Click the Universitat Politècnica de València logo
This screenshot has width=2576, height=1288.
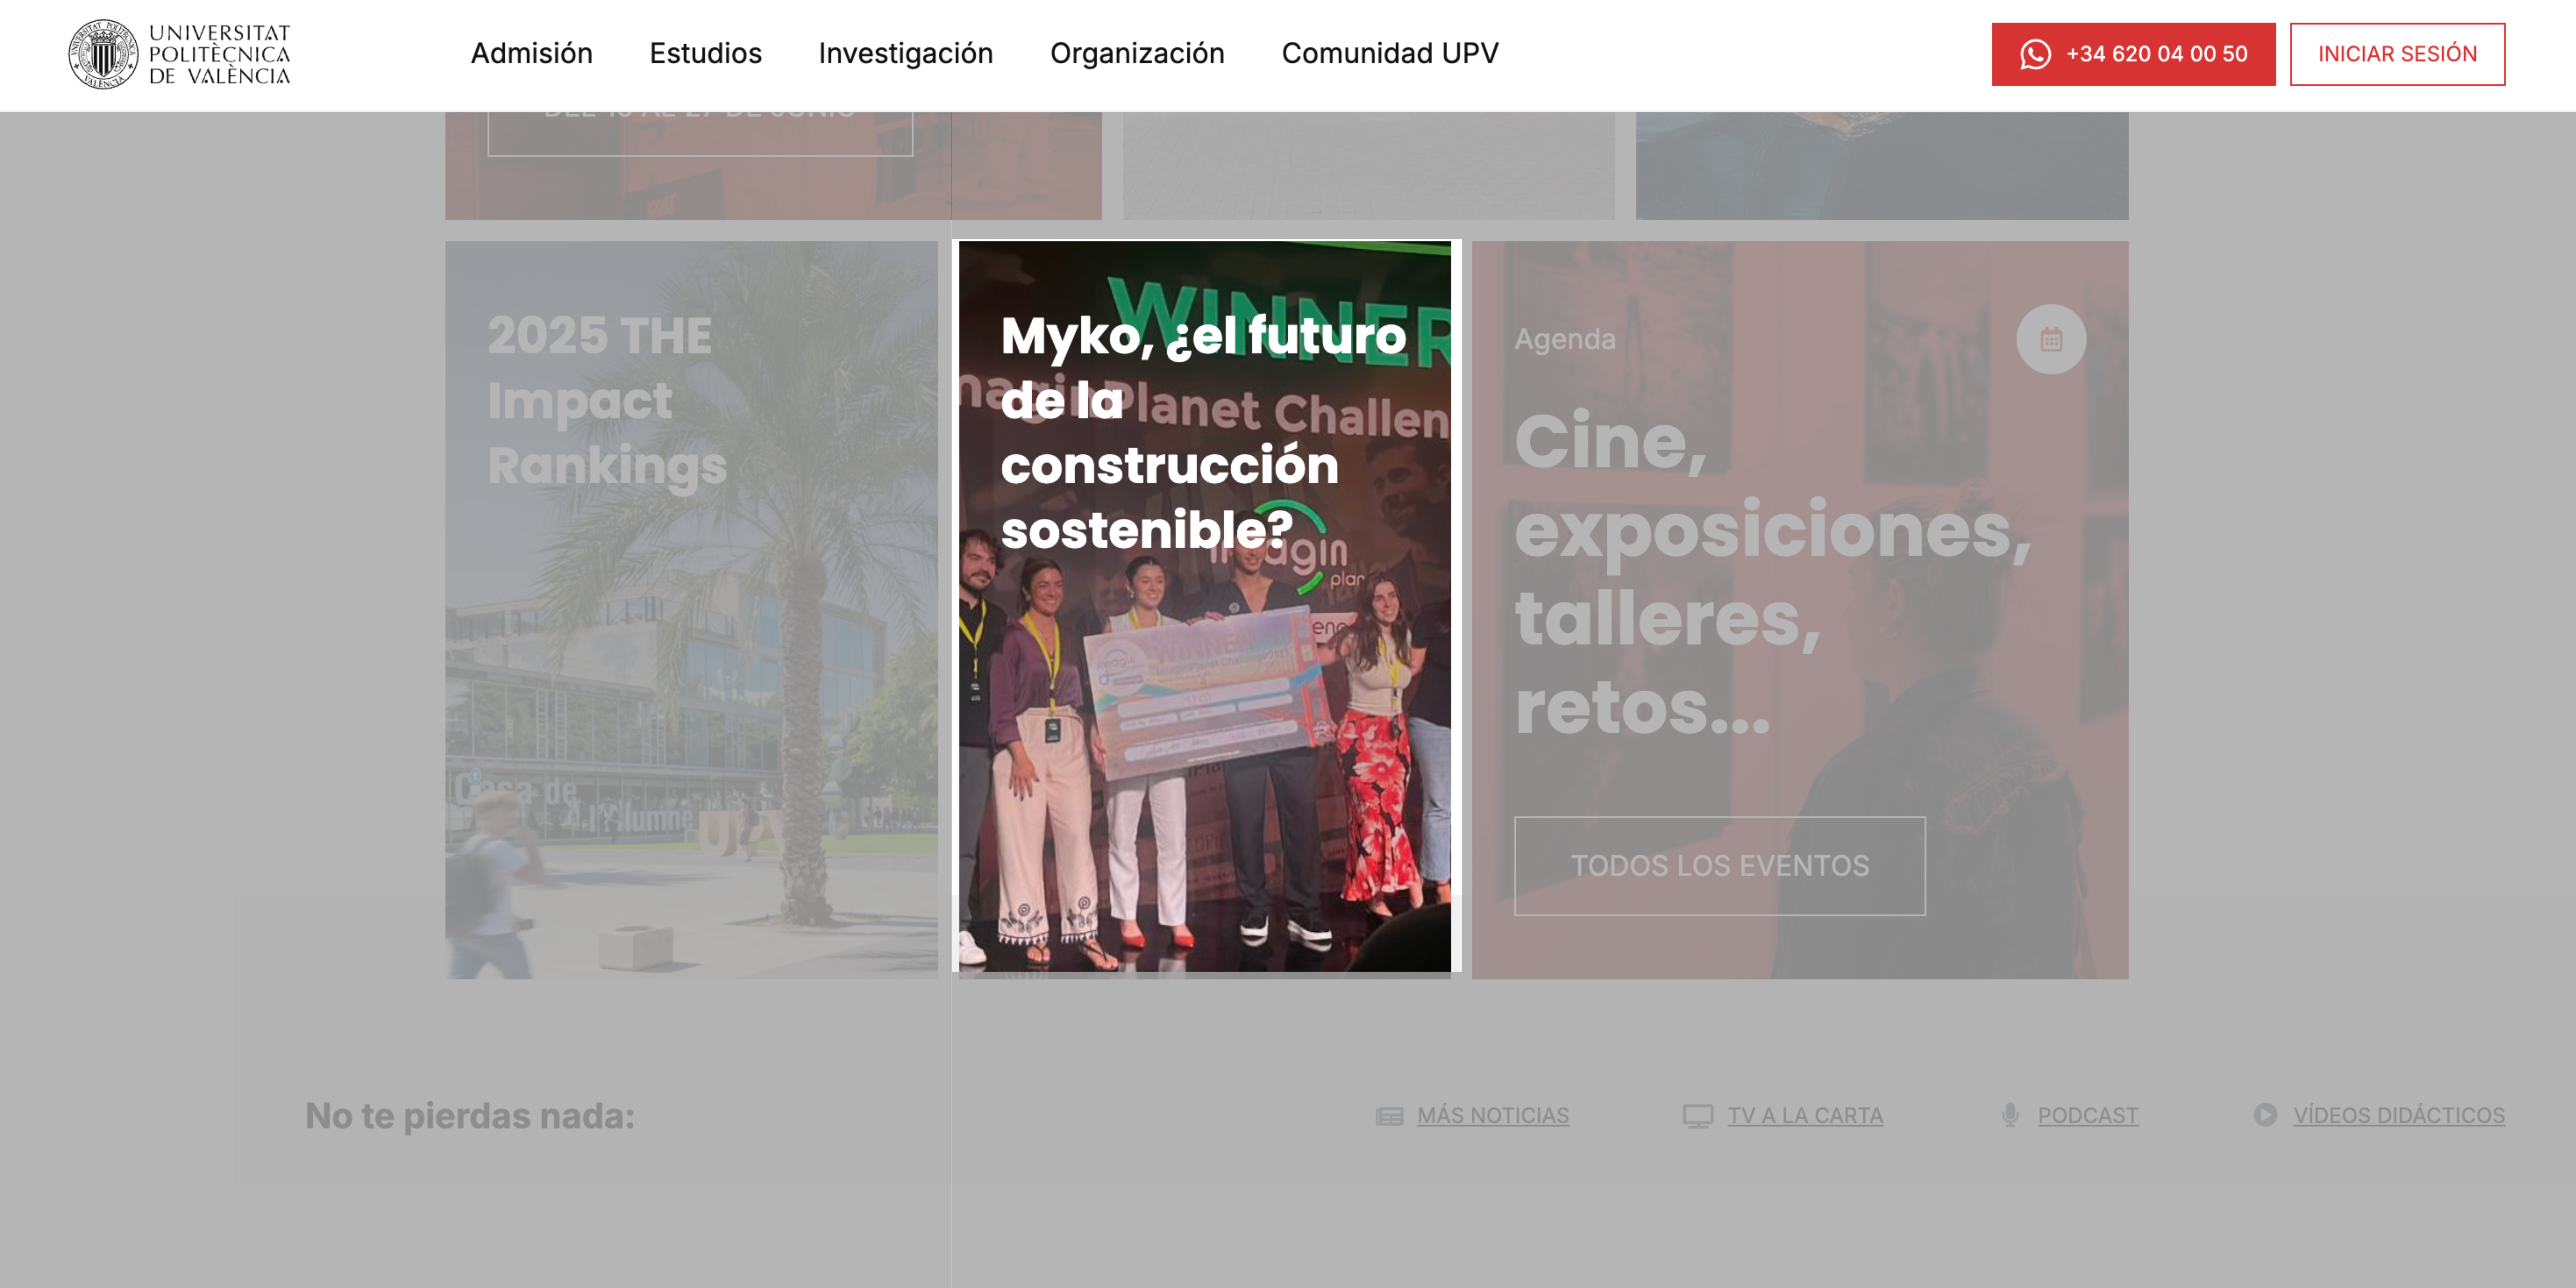(x=179, y=54)
